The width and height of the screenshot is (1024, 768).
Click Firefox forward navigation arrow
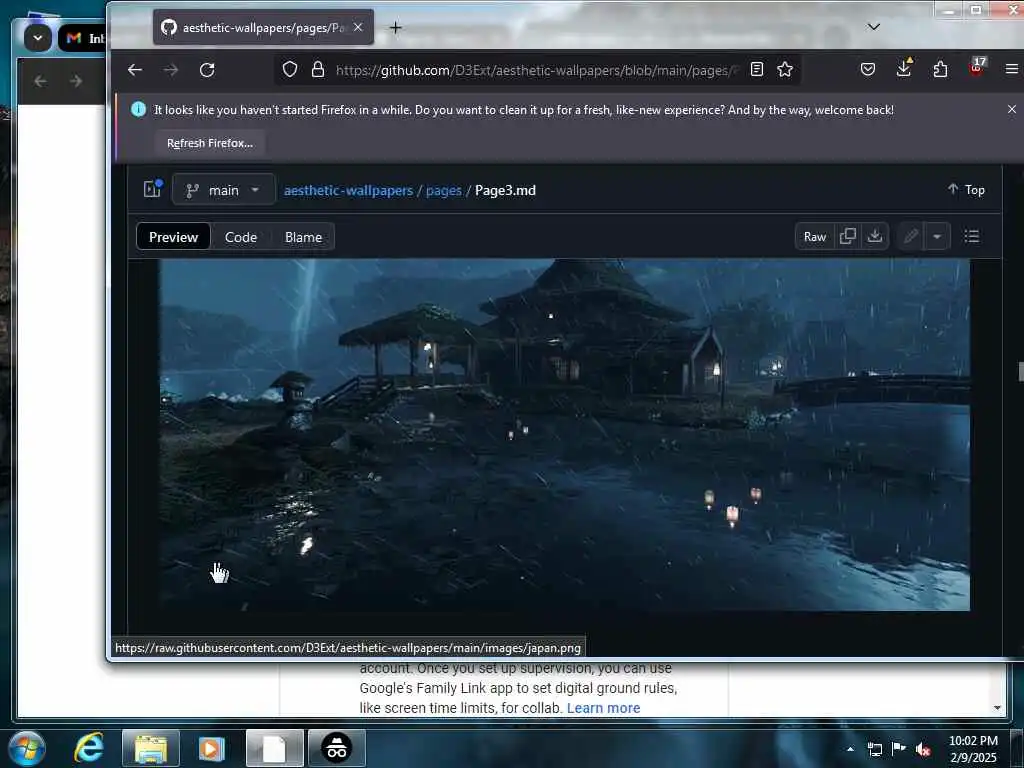[x=171, y=70]
